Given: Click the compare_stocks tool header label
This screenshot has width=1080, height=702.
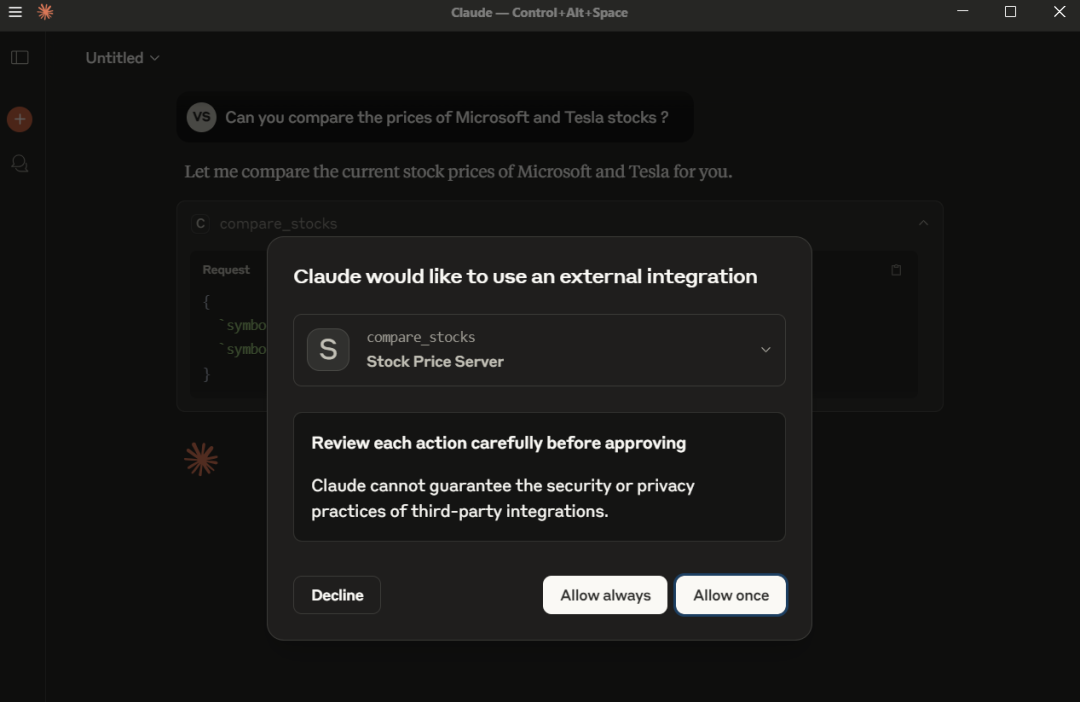Looking at the screenshot, I should 278,224.
